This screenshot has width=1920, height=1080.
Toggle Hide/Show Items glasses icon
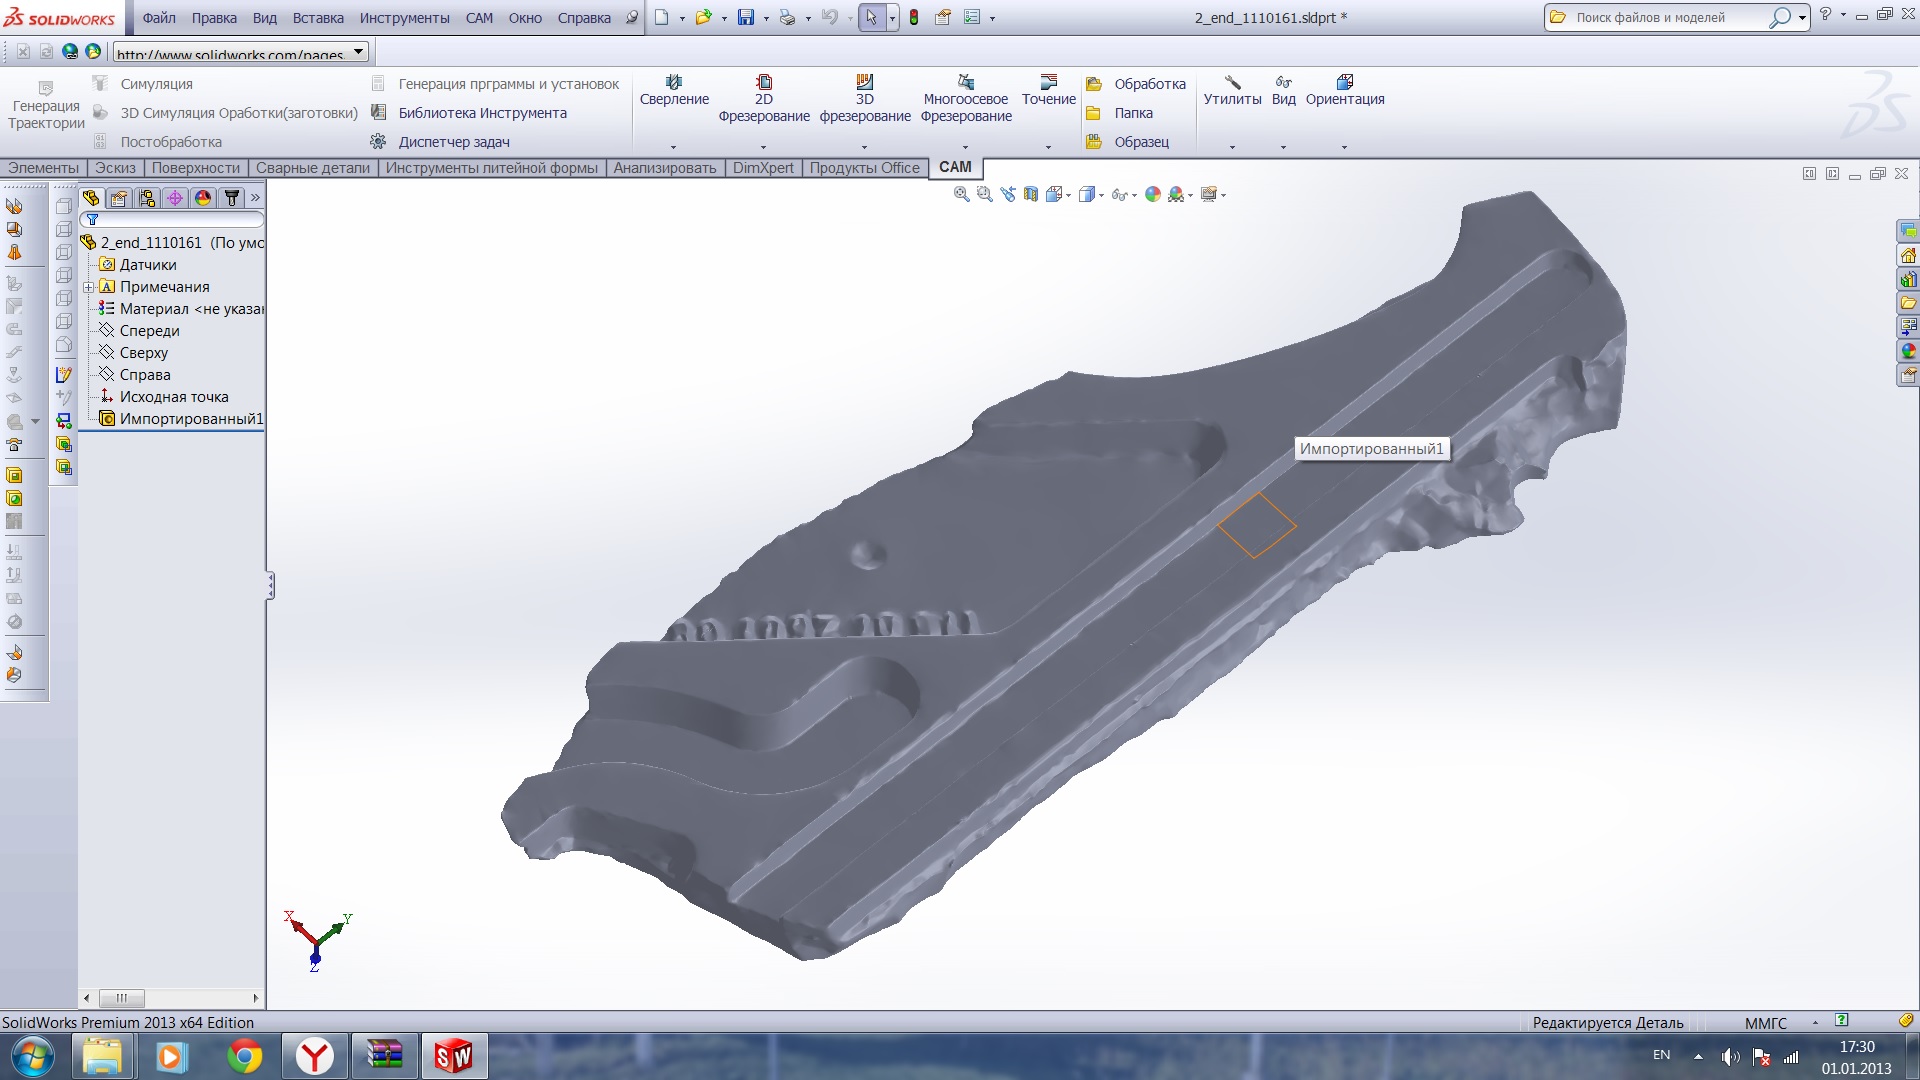tap(1119, 194)
